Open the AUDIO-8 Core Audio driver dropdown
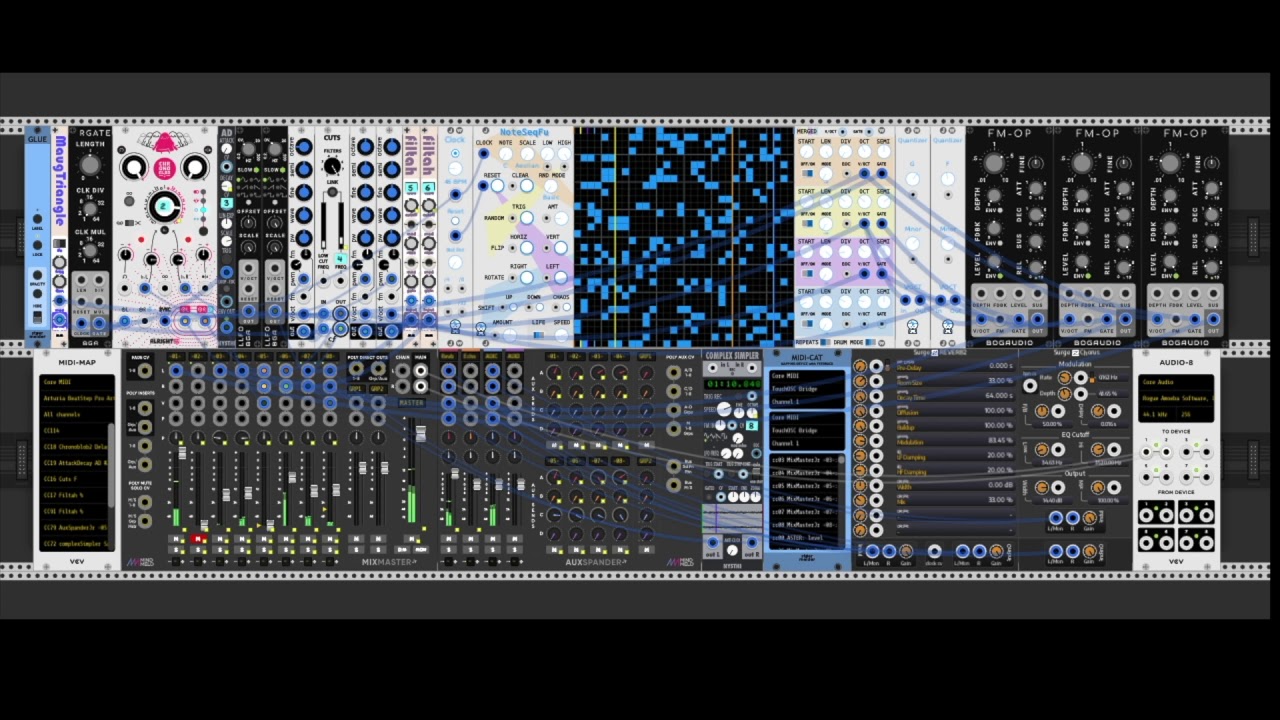Screen dimensions: 1280x720 1176,383
